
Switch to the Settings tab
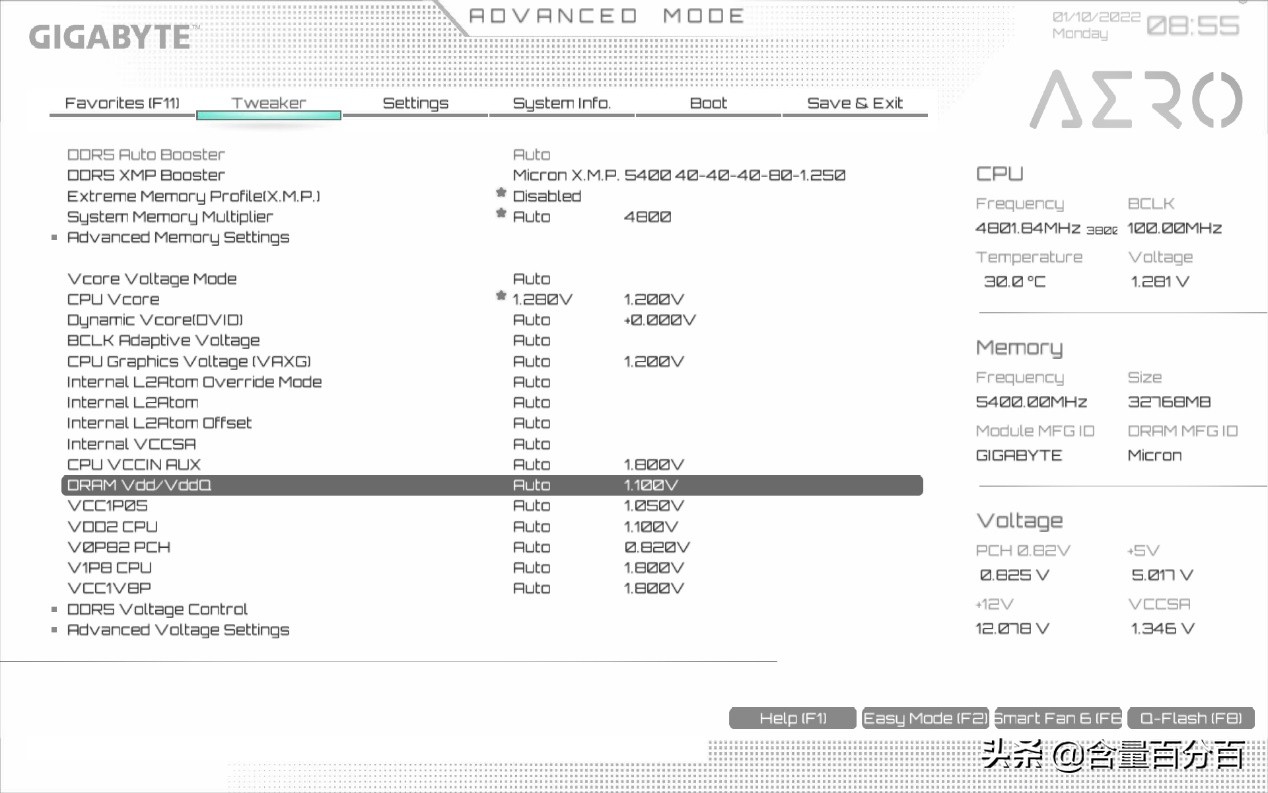click(415, 103)
